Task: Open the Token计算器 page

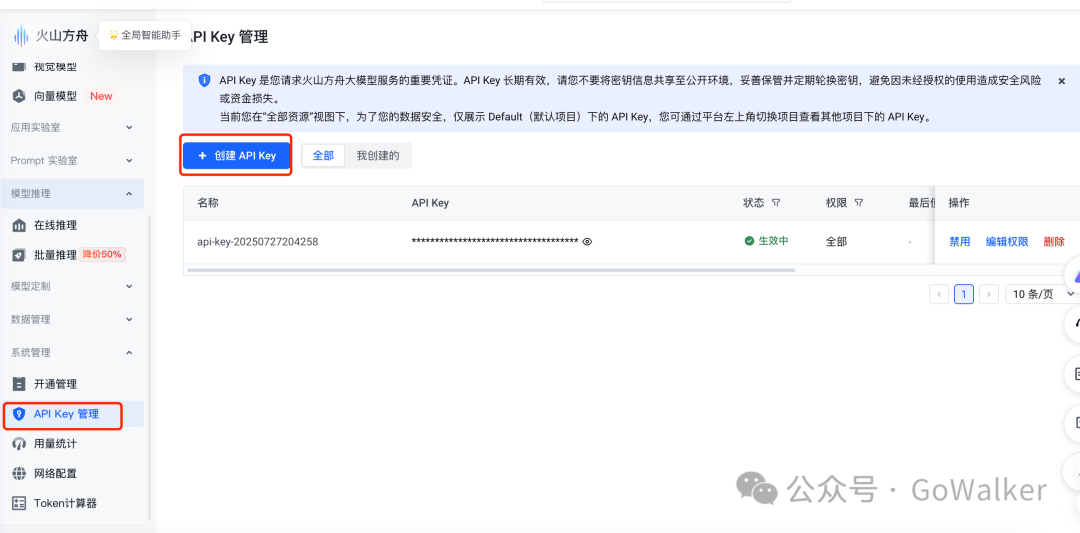Action: coord(65,503)
